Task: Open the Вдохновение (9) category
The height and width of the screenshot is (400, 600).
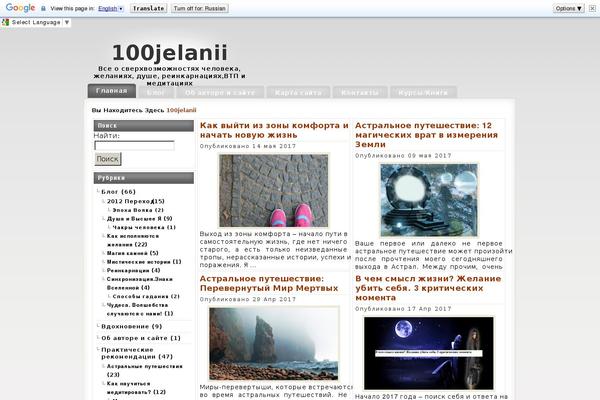Action: click(x=131, y=327)
